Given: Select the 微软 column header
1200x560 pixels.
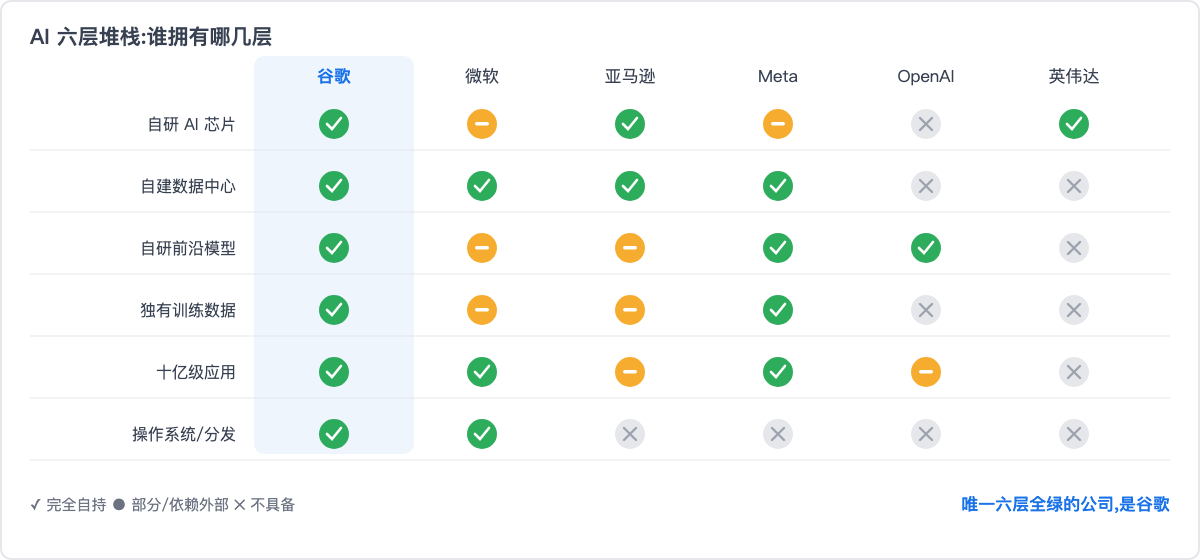Looking at the screenshot, I should pos(482,76).
